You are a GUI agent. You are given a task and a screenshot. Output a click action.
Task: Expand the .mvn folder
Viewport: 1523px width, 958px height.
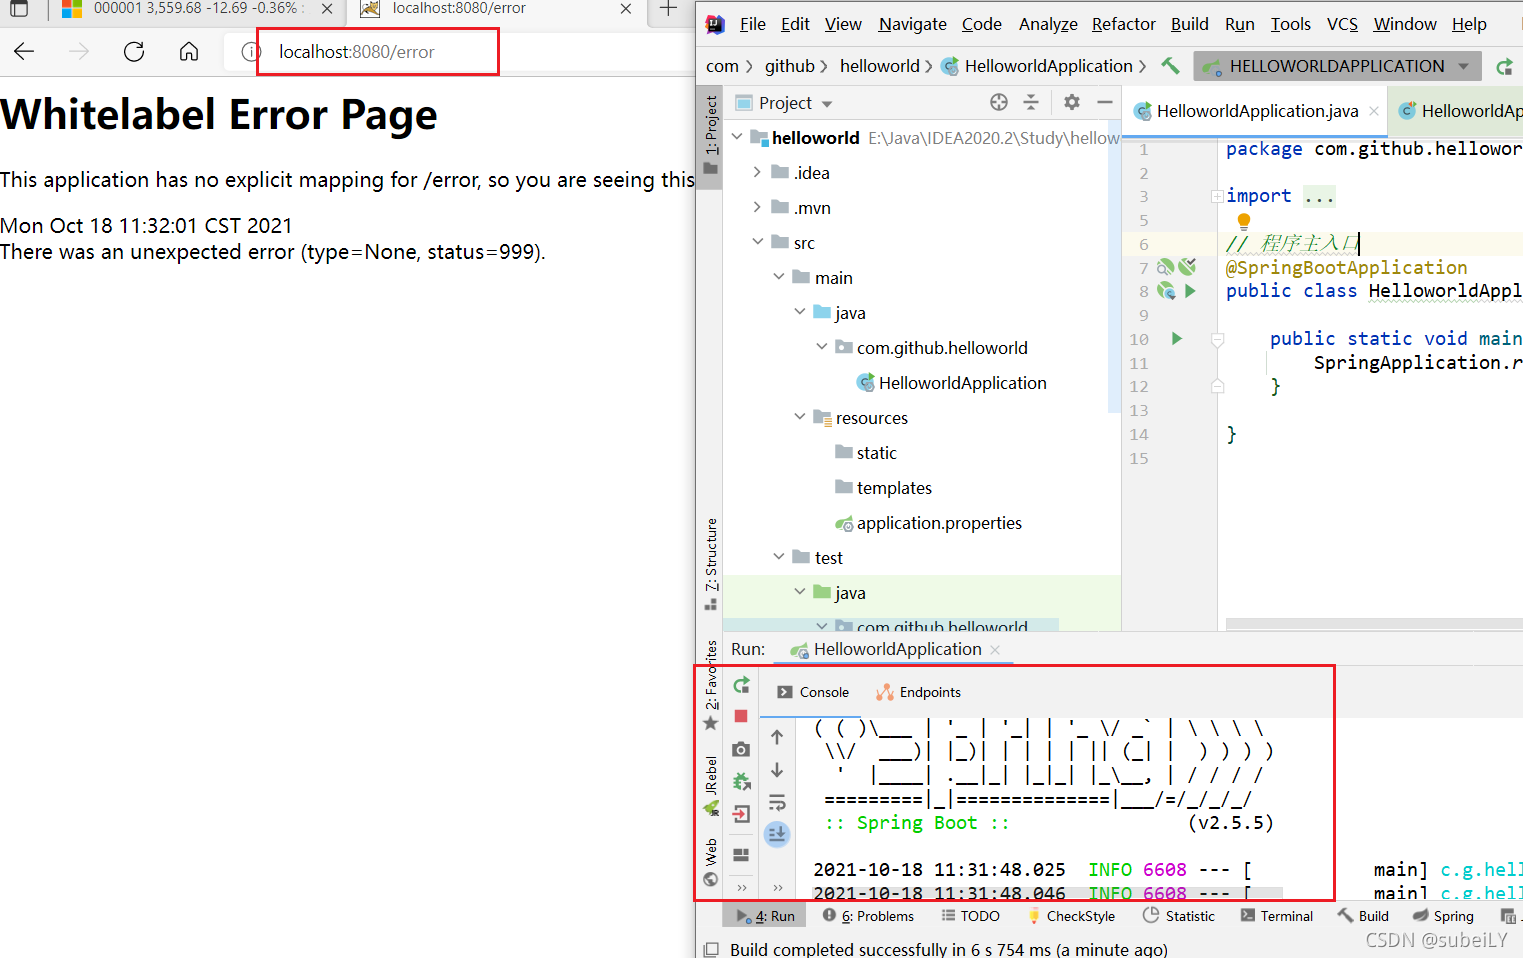757,207
